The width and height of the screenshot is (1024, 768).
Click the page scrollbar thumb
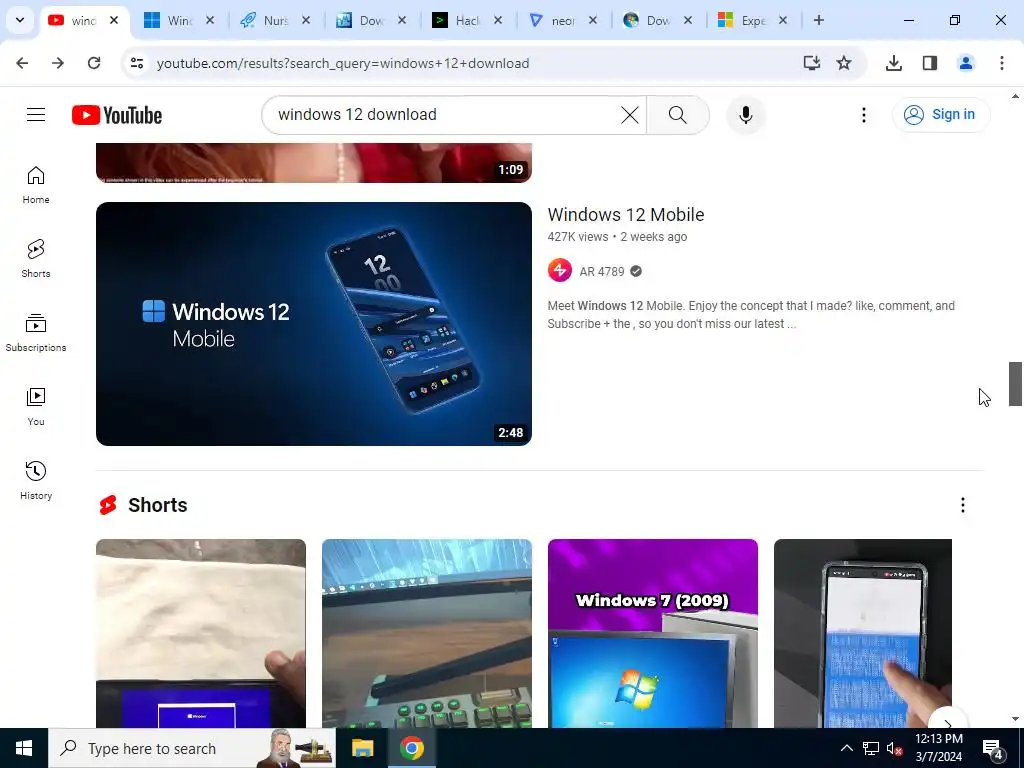1015,383
